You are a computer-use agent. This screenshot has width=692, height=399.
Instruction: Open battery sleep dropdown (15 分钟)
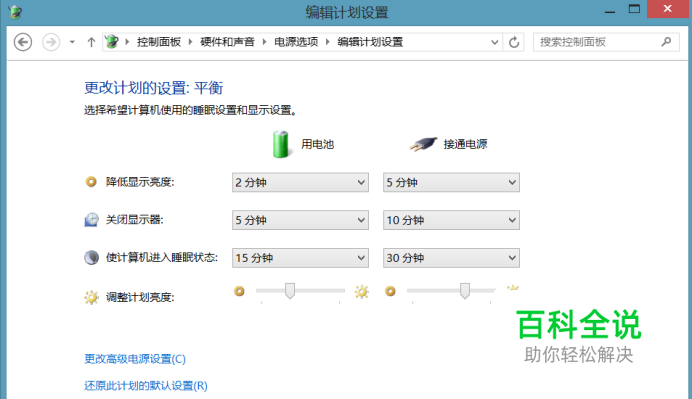tap(300, 258)
